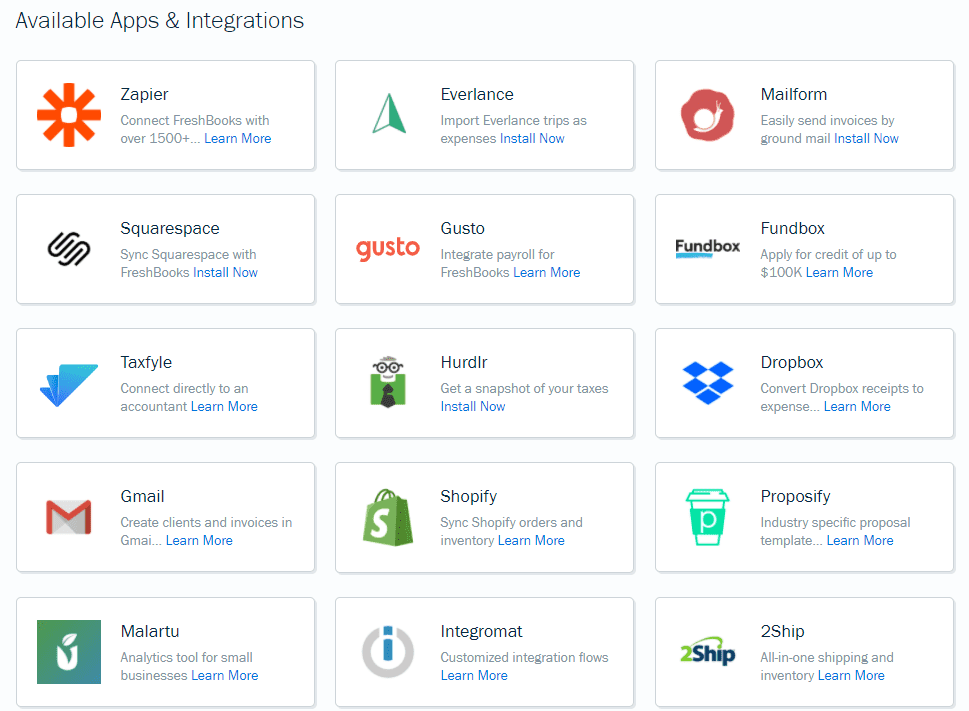This screenshot has width=969, height=711.
Task: Select the Malartu card title
Action: [150, 631]
